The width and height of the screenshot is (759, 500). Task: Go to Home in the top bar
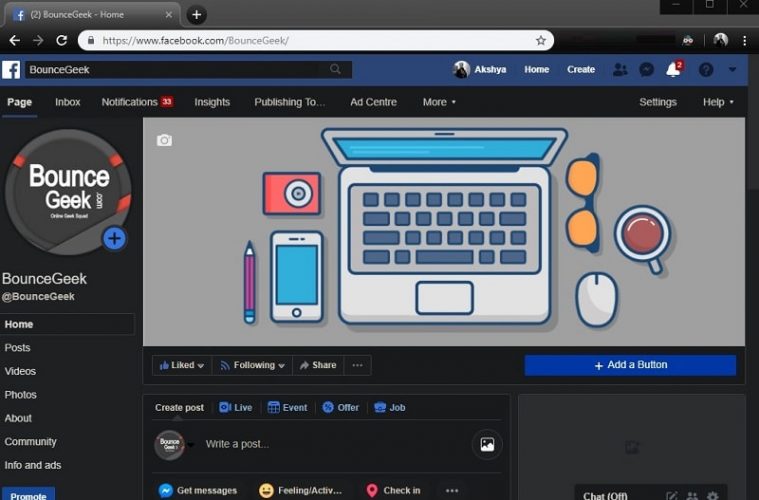coord(536,70)
